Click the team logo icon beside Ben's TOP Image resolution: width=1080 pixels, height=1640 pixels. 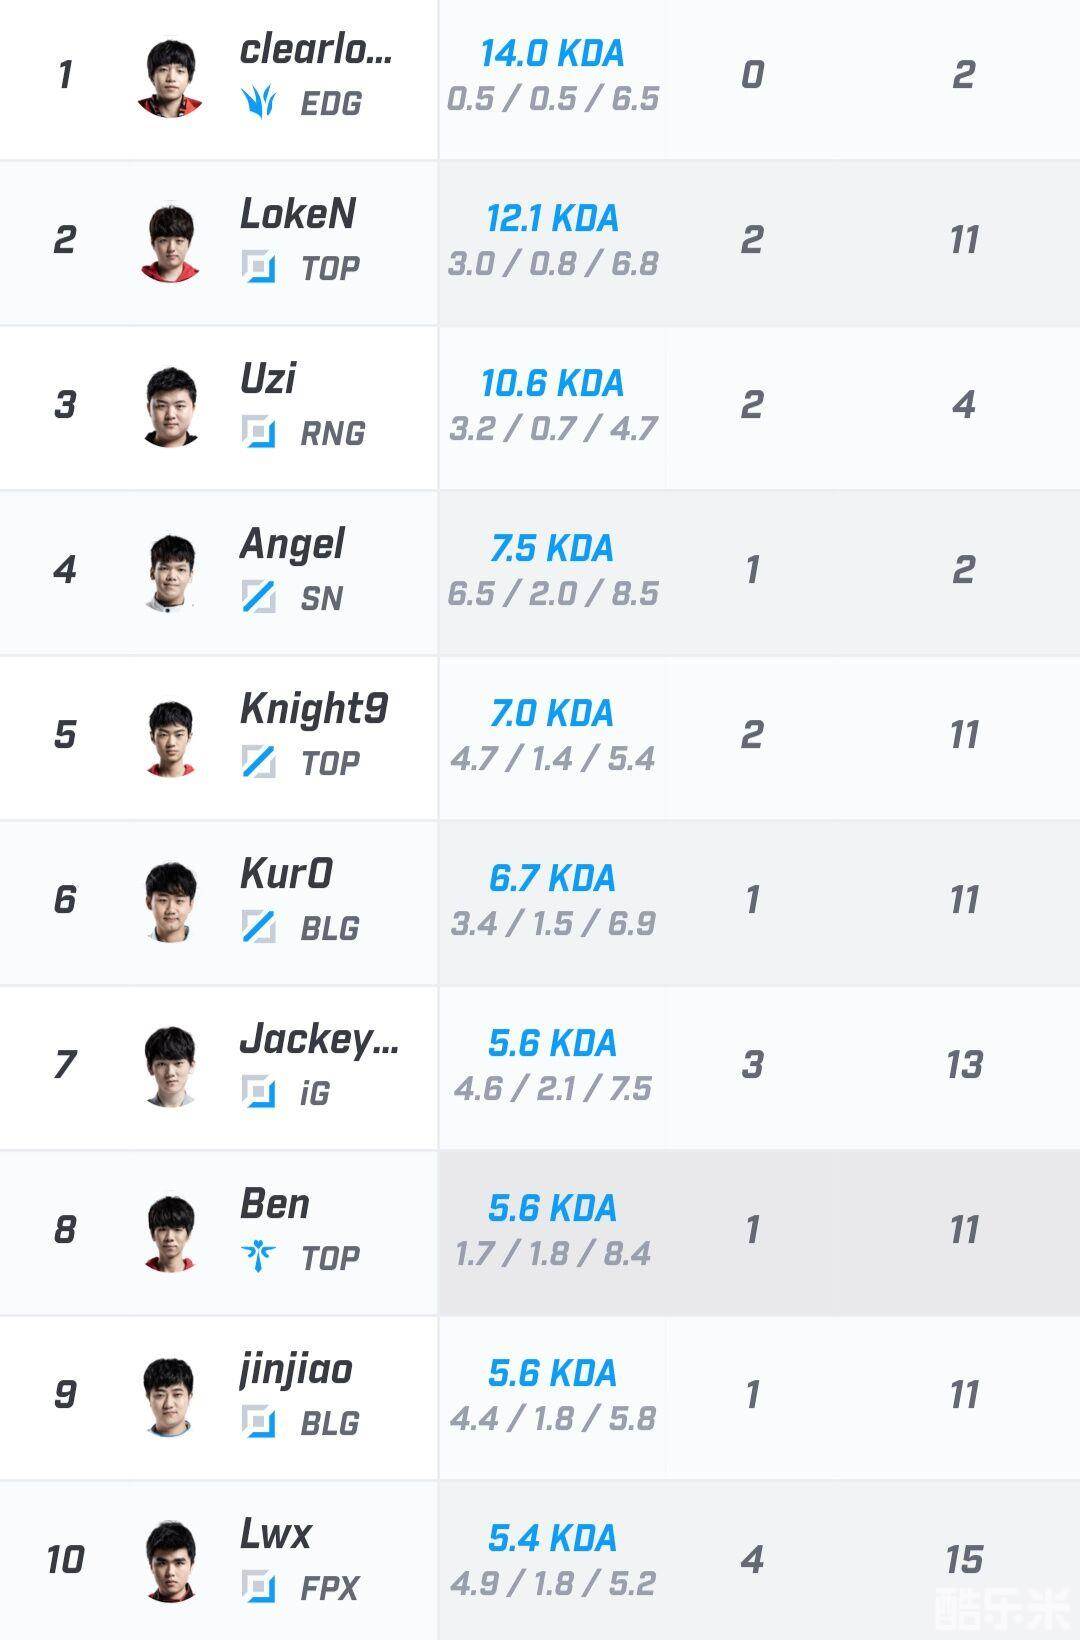[258, 1257]
